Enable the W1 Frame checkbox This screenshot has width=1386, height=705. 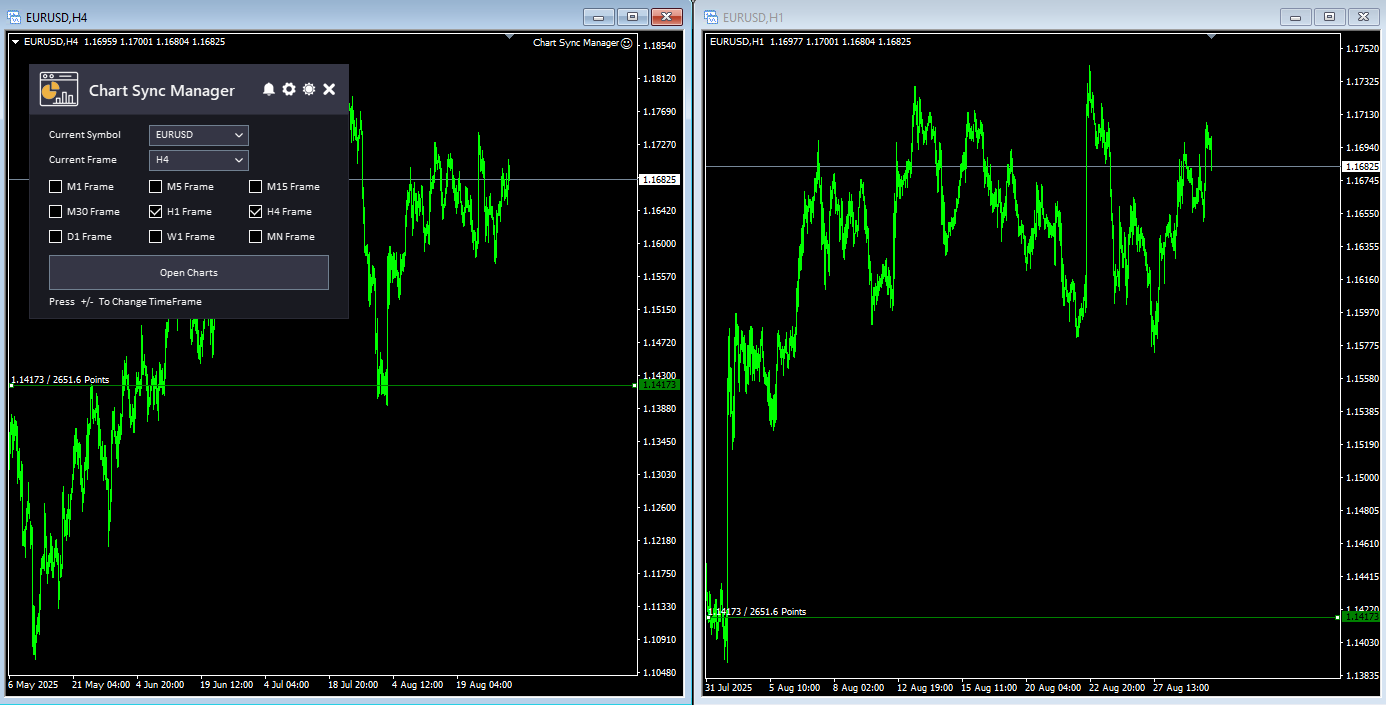pyautogui.click(x=156, y=236)
